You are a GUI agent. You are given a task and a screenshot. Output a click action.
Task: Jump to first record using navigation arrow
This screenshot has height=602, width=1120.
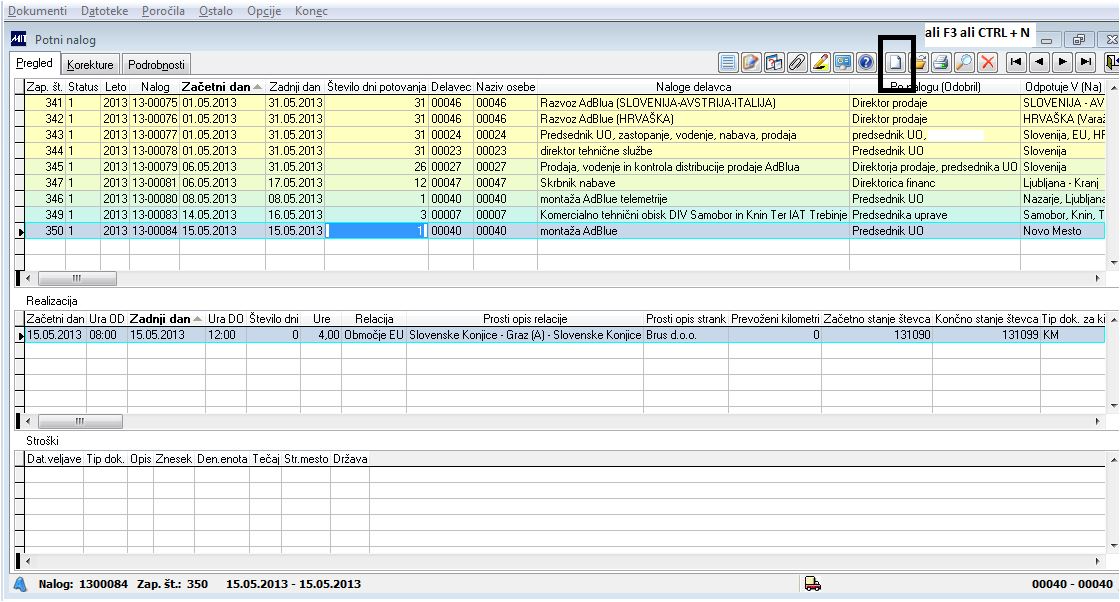pos(1016,63)
